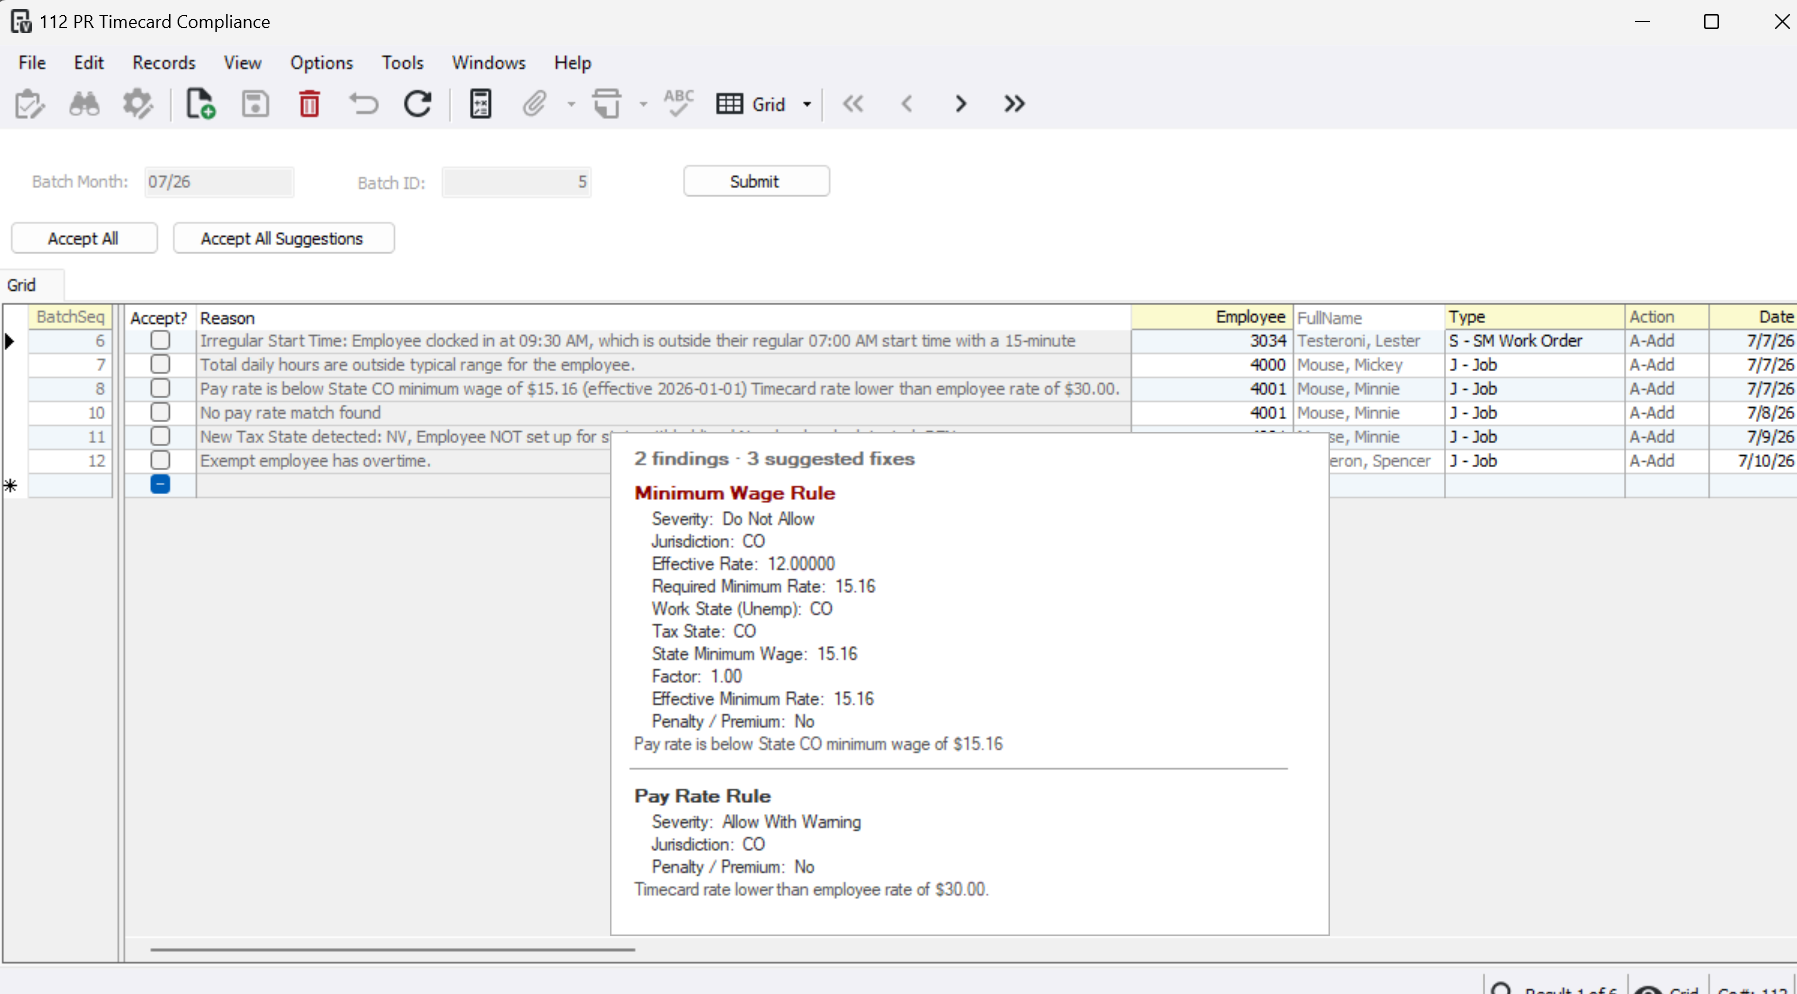Save the record with the floppy disk icon
The height and width of the screenshot is (994, 1797).
pos(256,104)
